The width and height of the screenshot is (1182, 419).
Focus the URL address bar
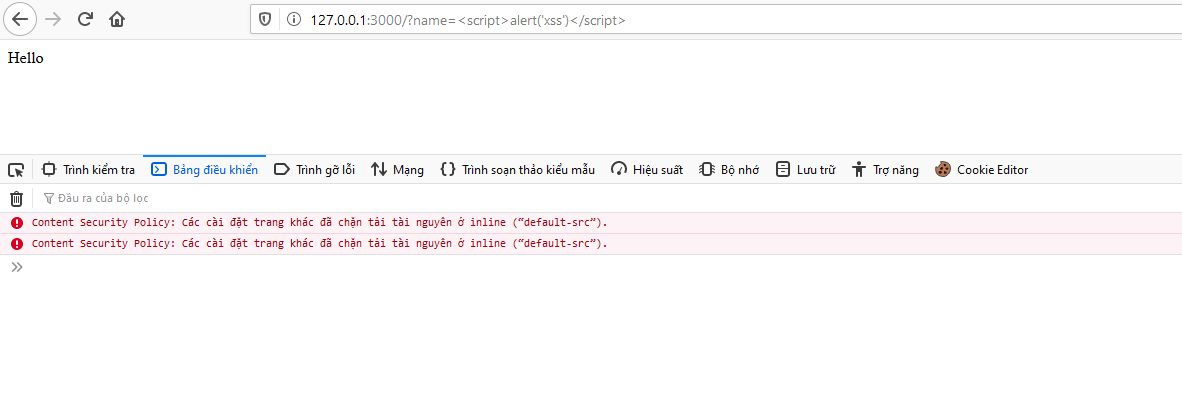pos(716,20)
